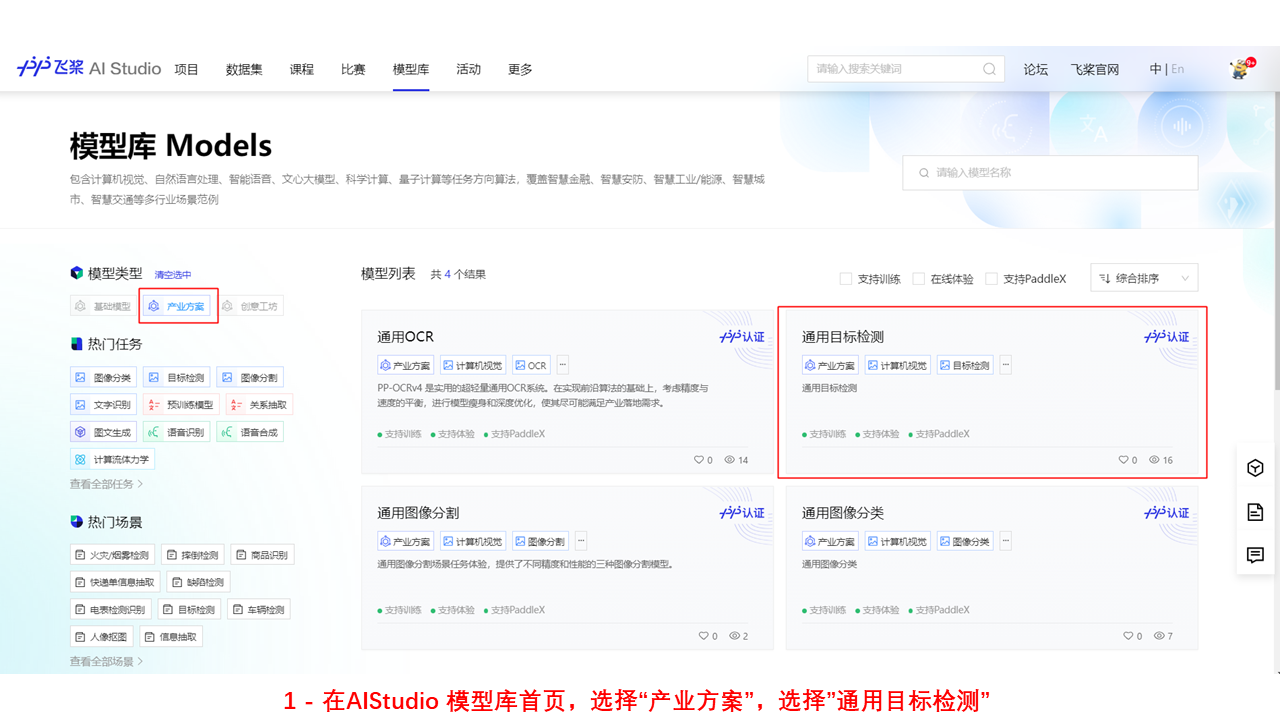Expand more tags on 通用图像分类 card
The height and width of the screenshot is (720, 1280).
tap(1005, 541)
